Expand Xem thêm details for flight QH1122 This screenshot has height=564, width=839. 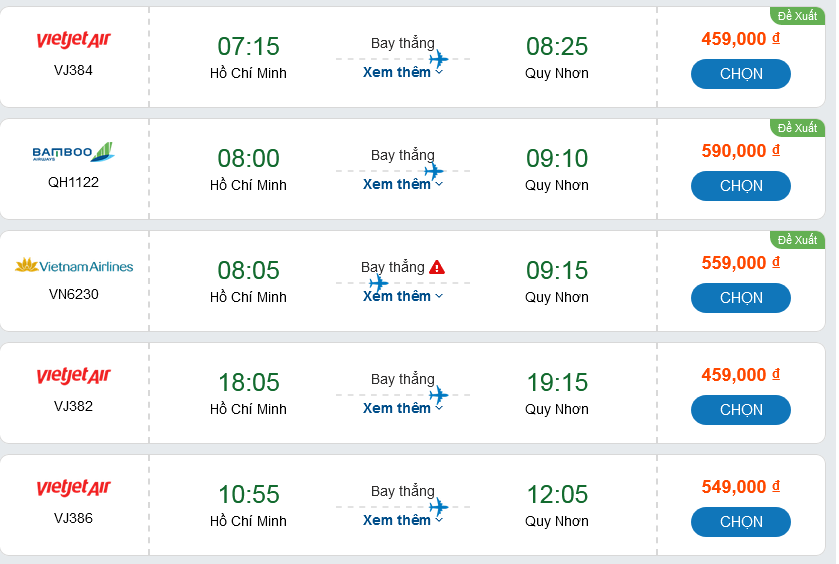click(x=402, y=184)
